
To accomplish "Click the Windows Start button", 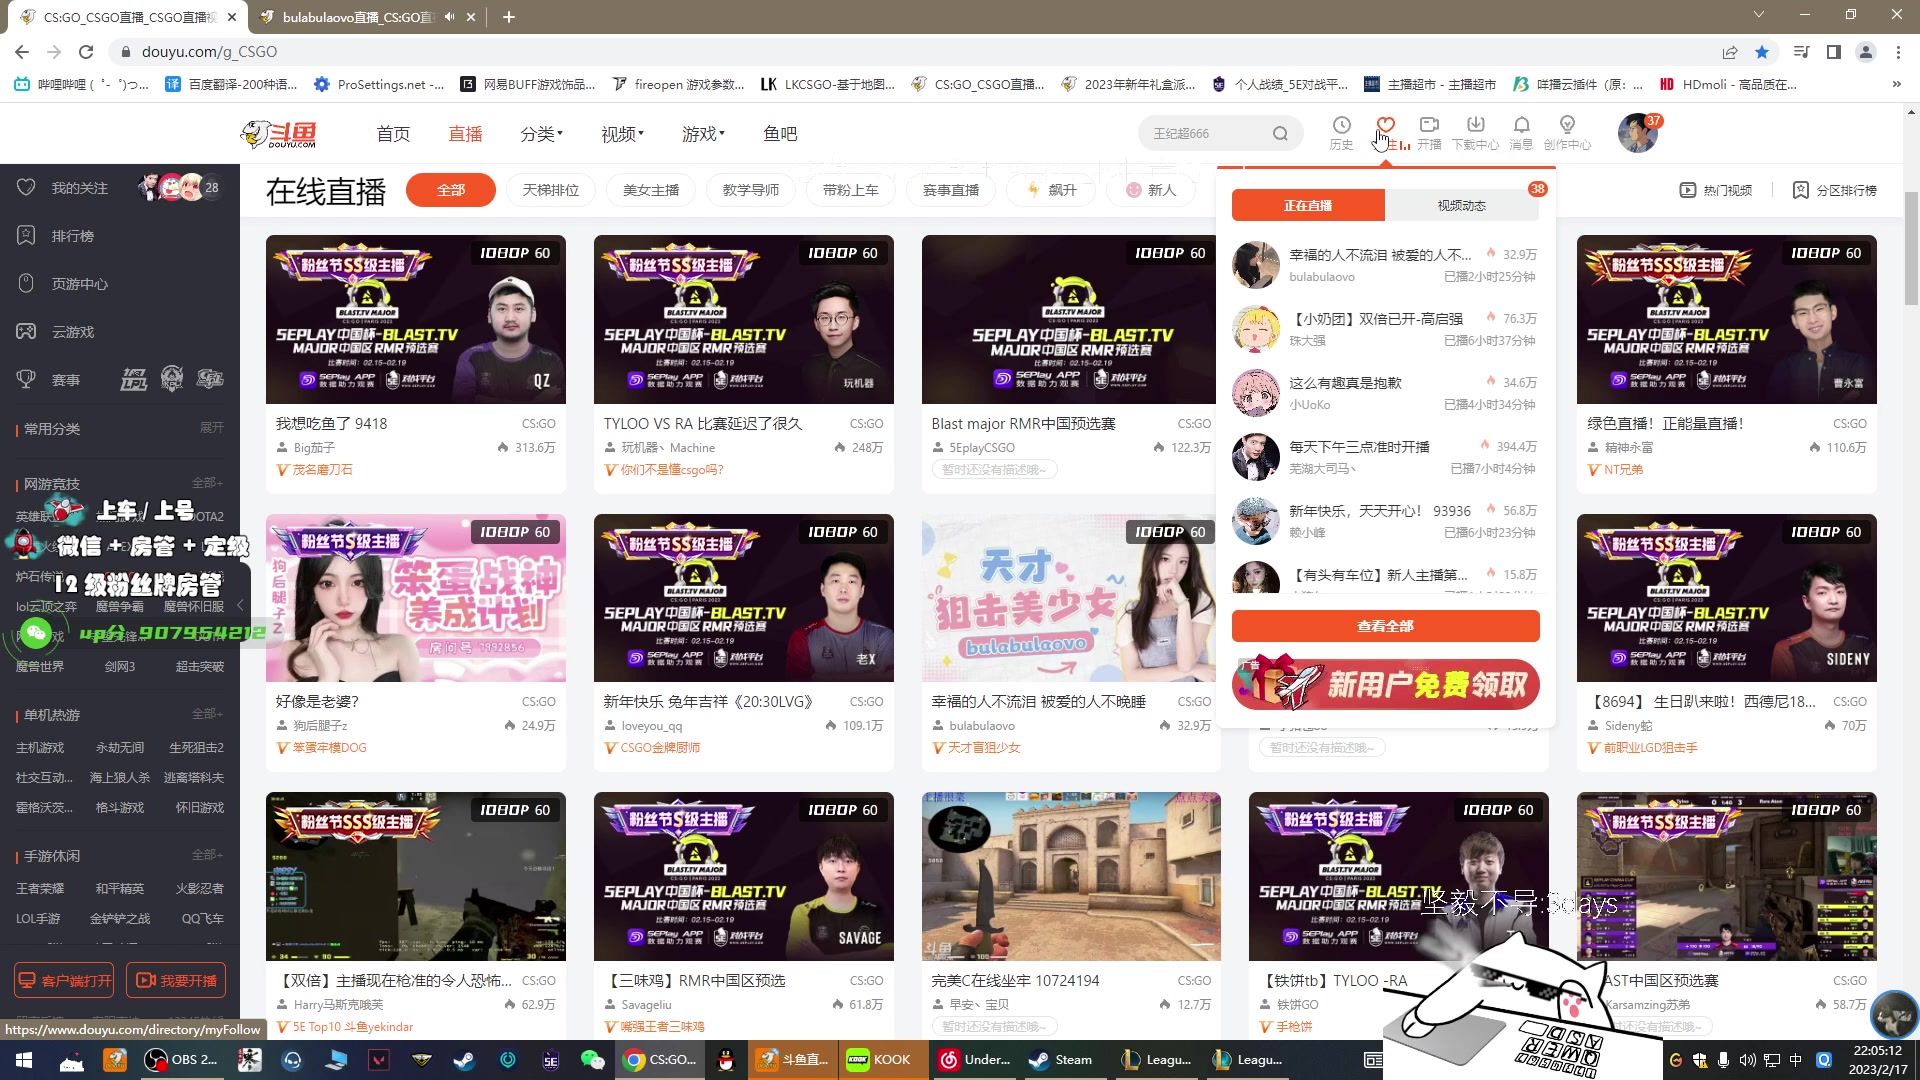I will coord(24,1060).
